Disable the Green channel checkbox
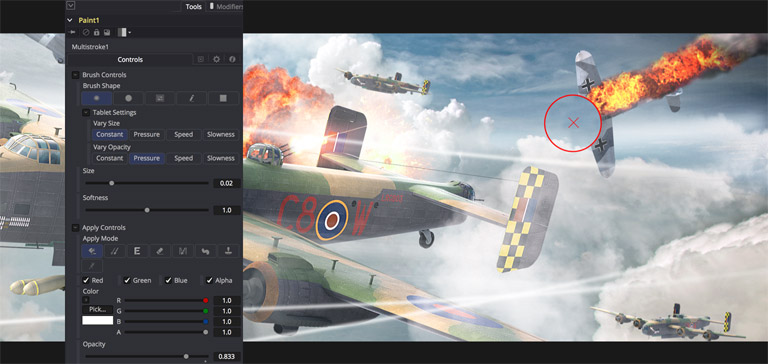The image size is (768, 364). tap(127, 281)
